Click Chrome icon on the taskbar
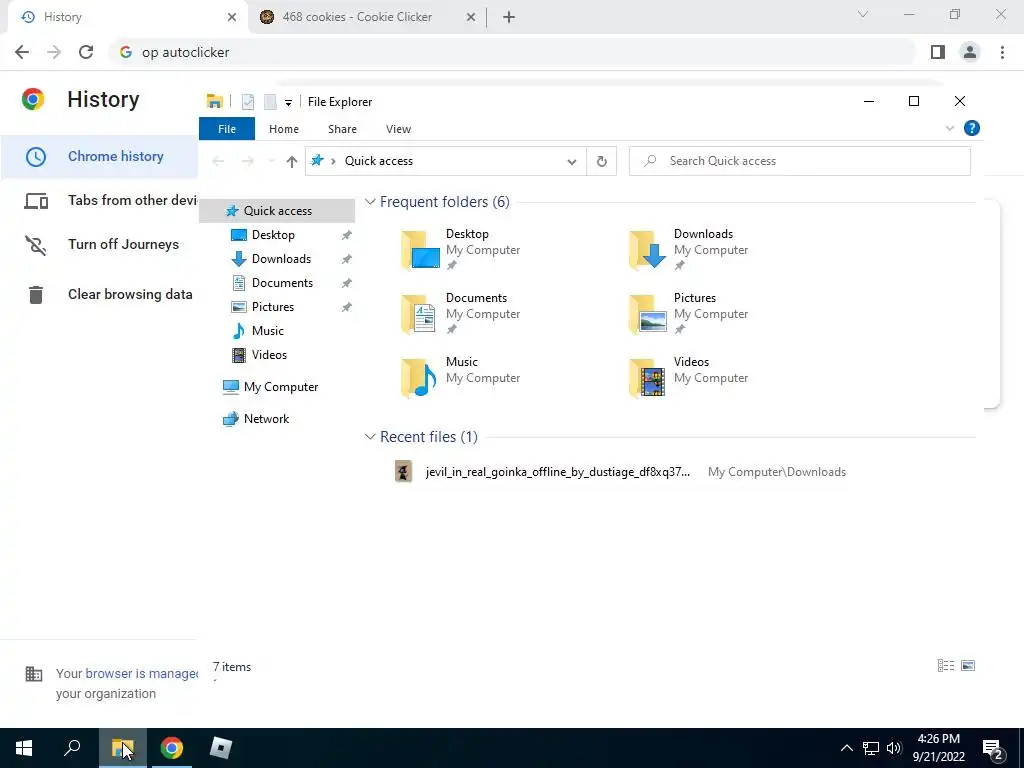The width and height of the screenshot is (1024, 768). click(x=172, y=748)
